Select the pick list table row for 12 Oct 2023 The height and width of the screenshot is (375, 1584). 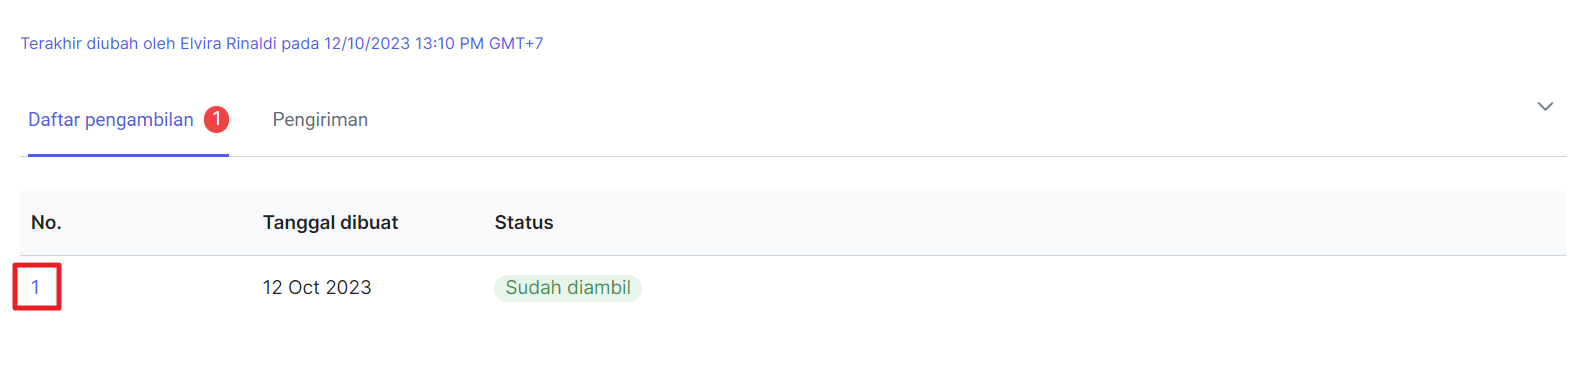click(x=793, y=288)
